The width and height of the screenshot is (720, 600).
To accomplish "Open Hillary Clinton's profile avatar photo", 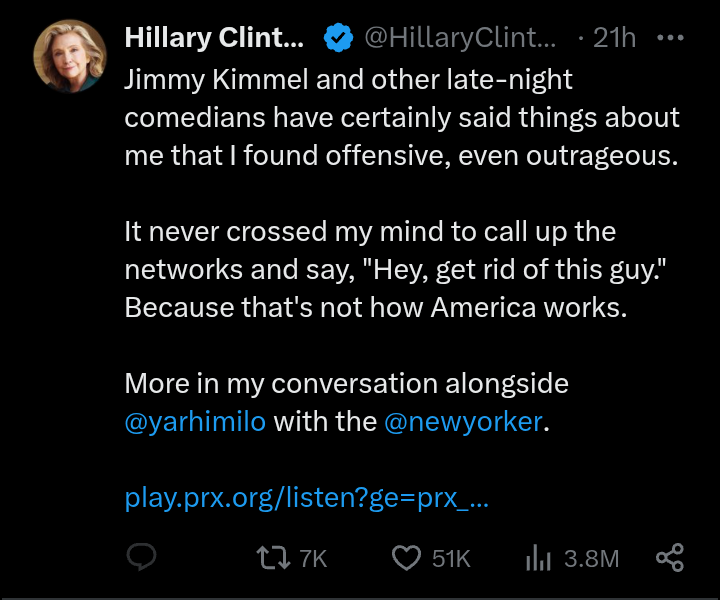I will [69, 56].
